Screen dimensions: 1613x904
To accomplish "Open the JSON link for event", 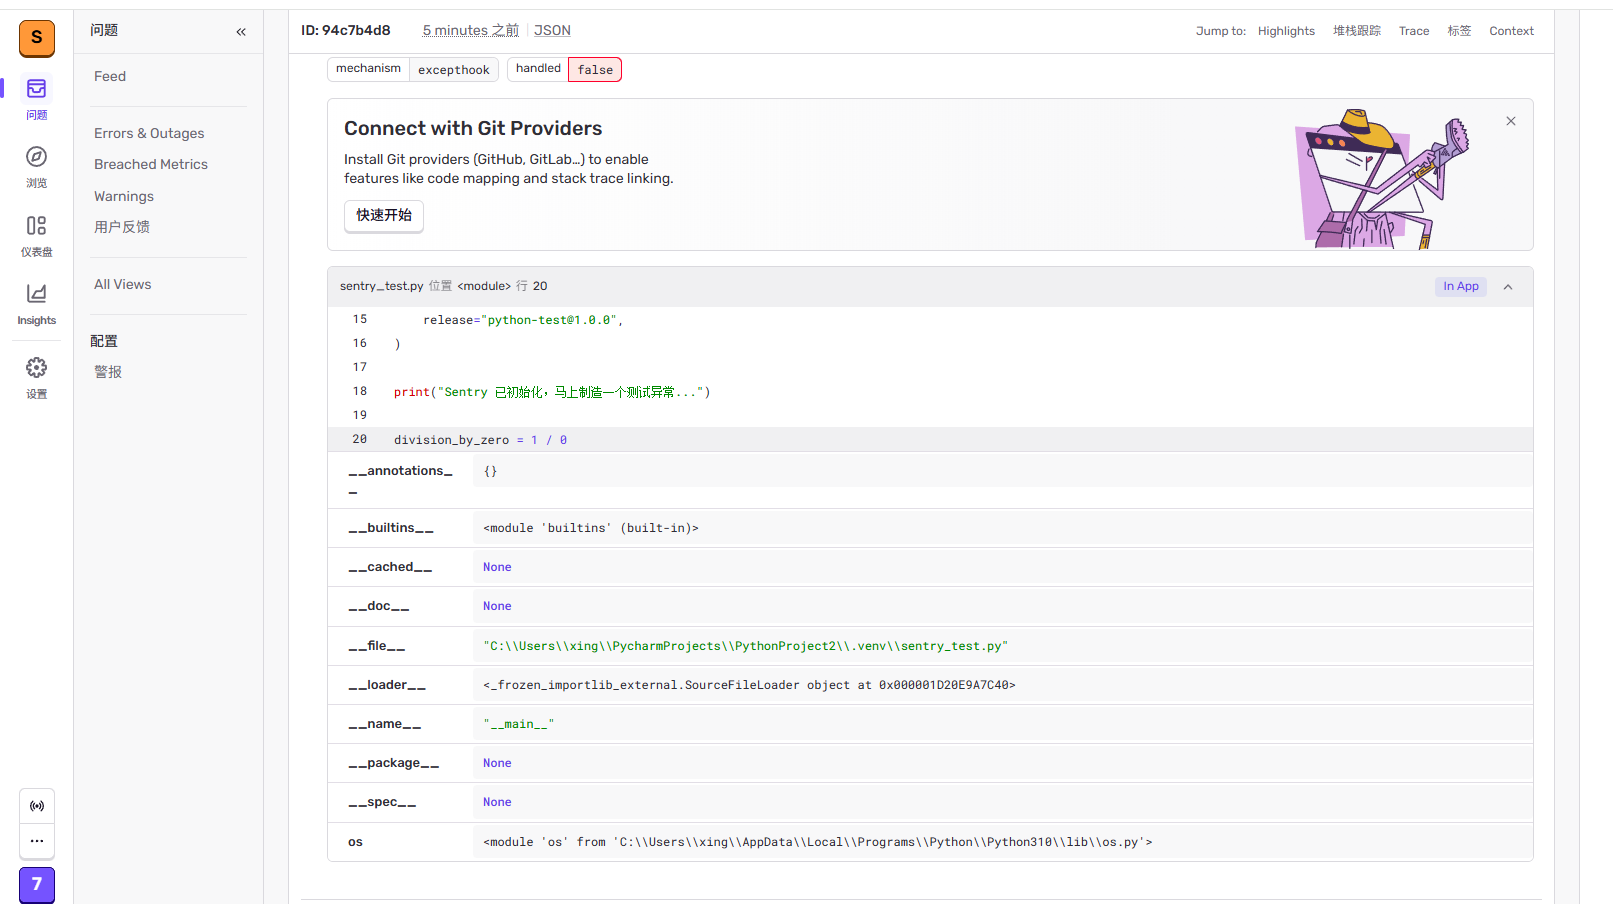I will (552, 31).
